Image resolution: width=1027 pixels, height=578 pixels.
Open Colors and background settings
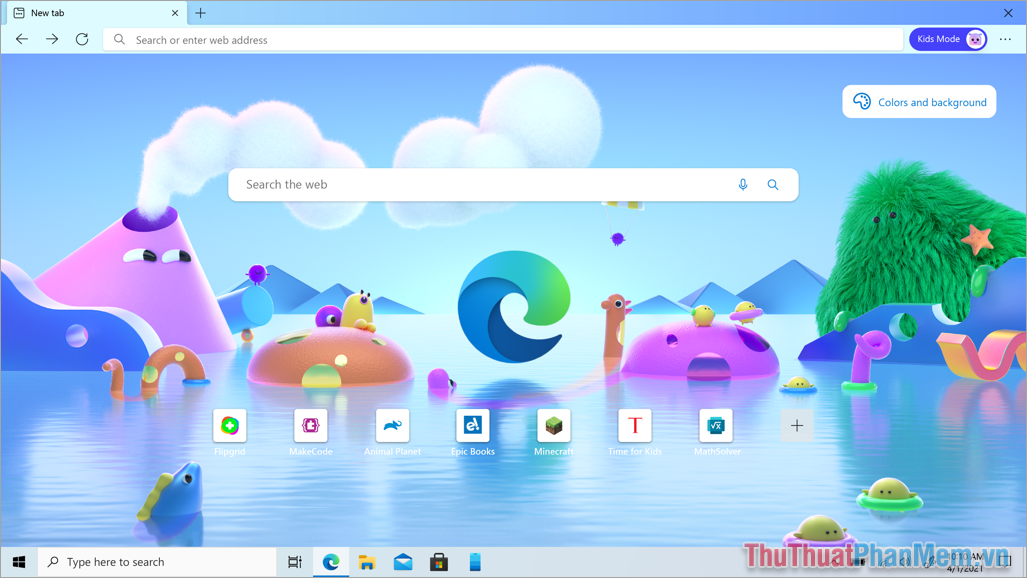(918, 101)
